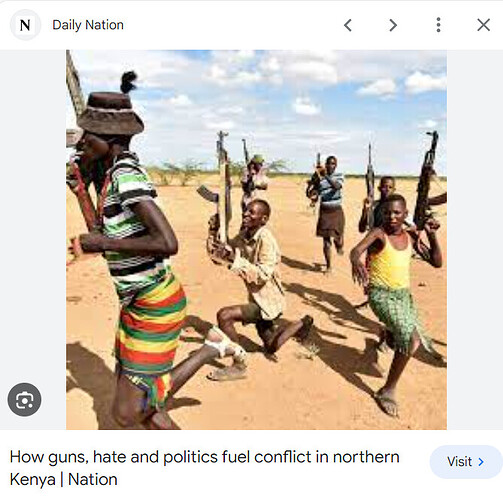Open the Daily Nation source name link
Viewport: 503px width, 500px height.
(88, 25)
